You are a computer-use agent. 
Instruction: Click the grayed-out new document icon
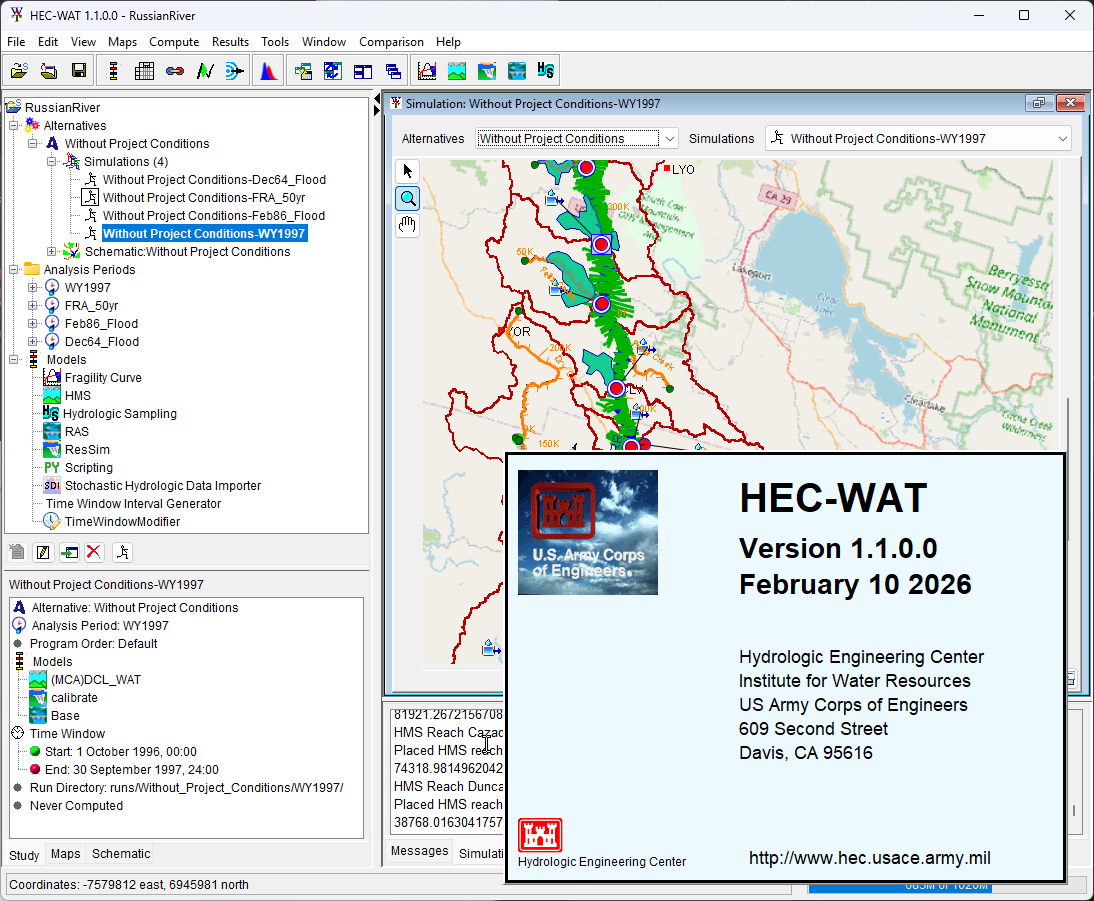17,553
